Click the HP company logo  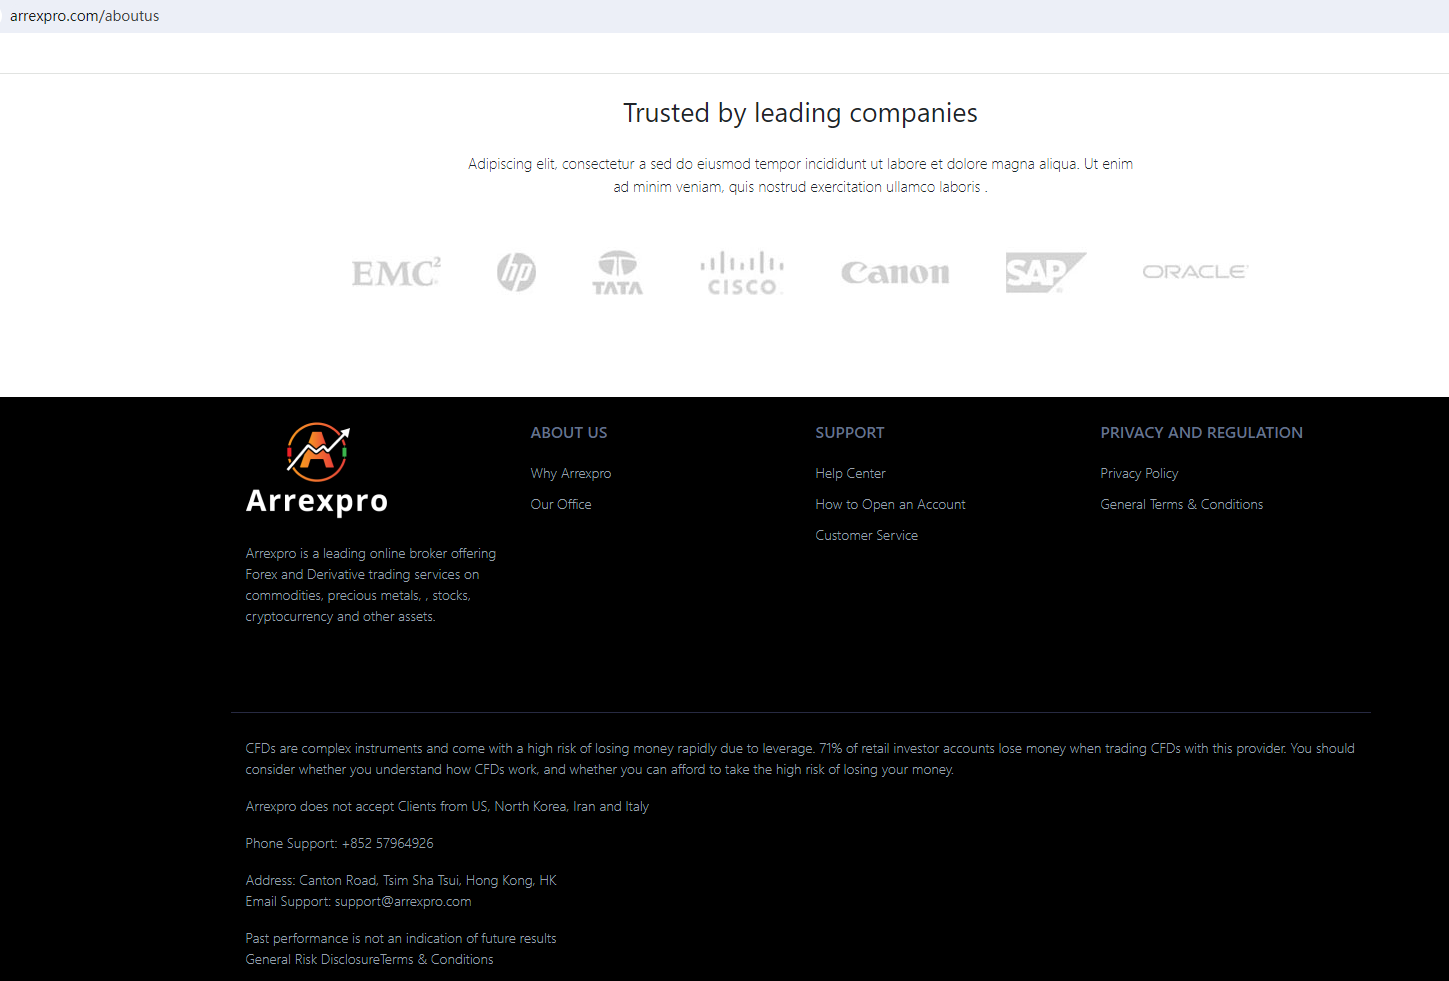tap(516, 272)
